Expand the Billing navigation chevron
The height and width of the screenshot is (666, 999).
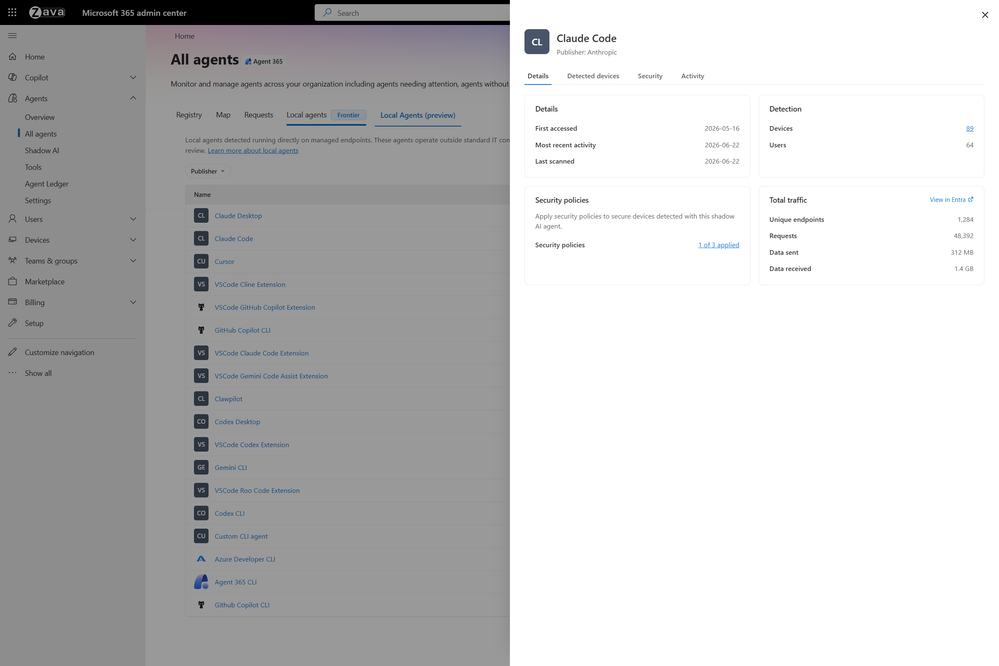[133, 302]
